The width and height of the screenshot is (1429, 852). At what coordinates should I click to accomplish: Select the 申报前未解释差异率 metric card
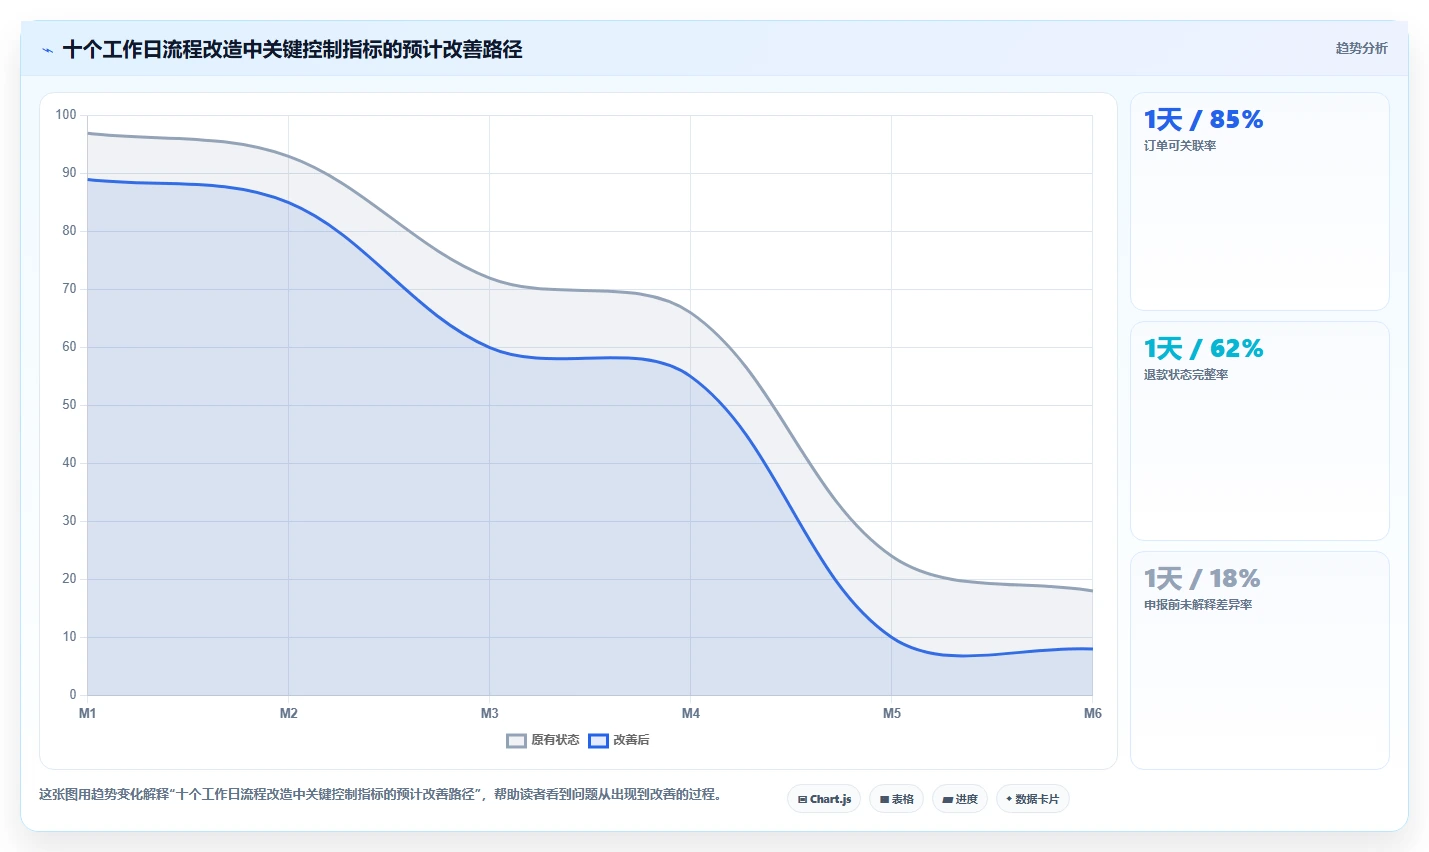(x=1259, y=660)
